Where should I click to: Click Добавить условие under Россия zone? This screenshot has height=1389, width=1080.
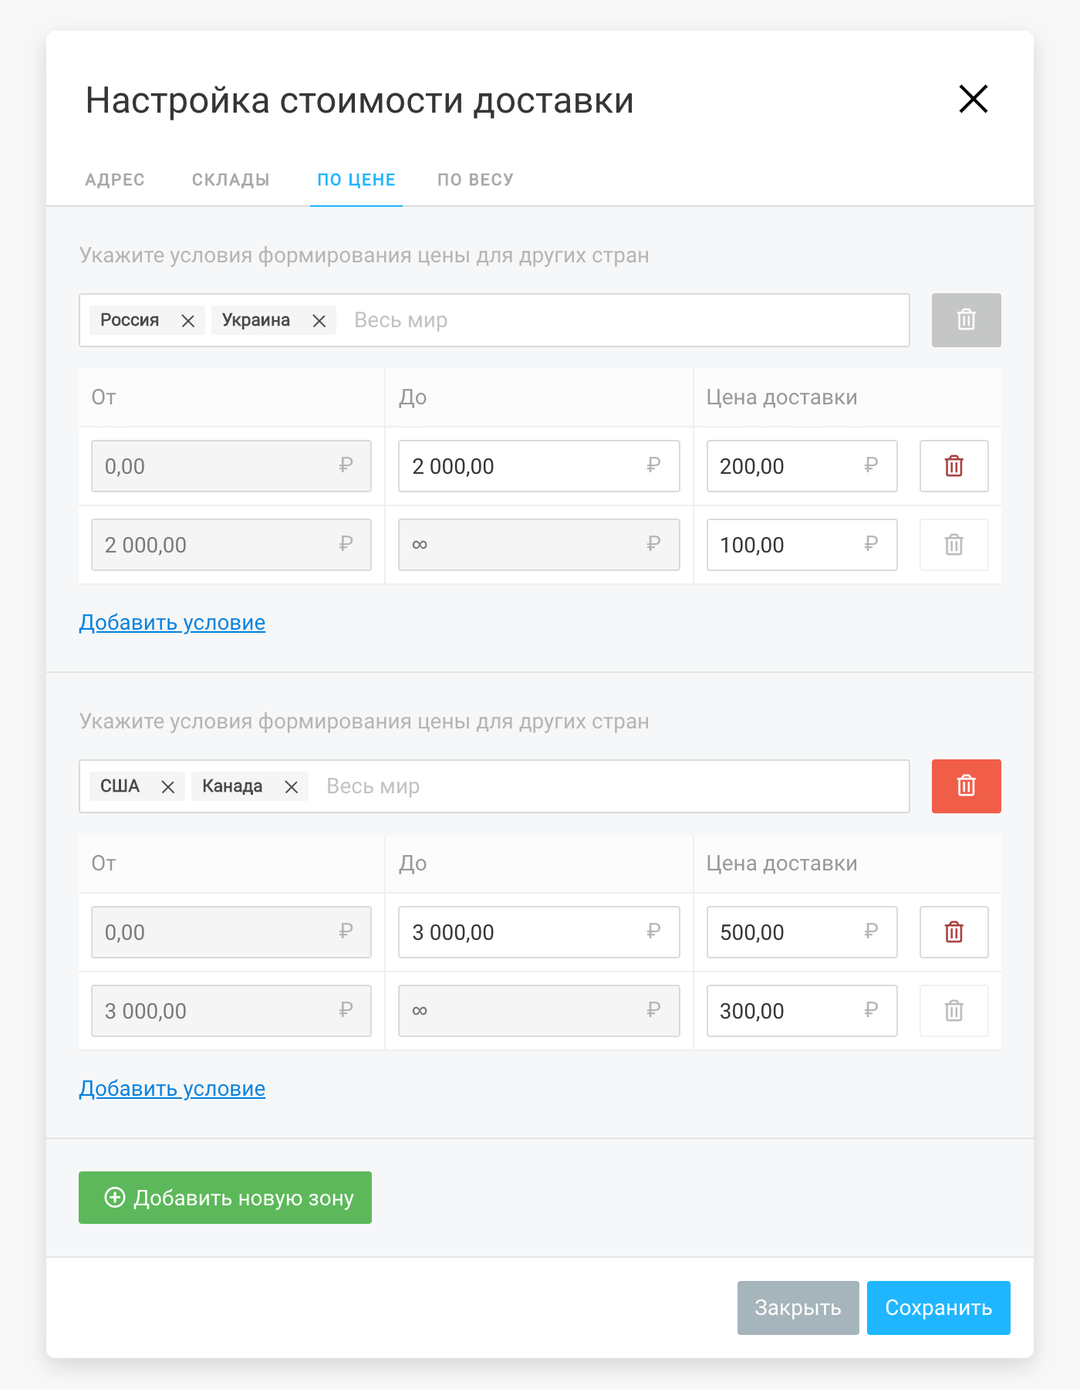172,623
